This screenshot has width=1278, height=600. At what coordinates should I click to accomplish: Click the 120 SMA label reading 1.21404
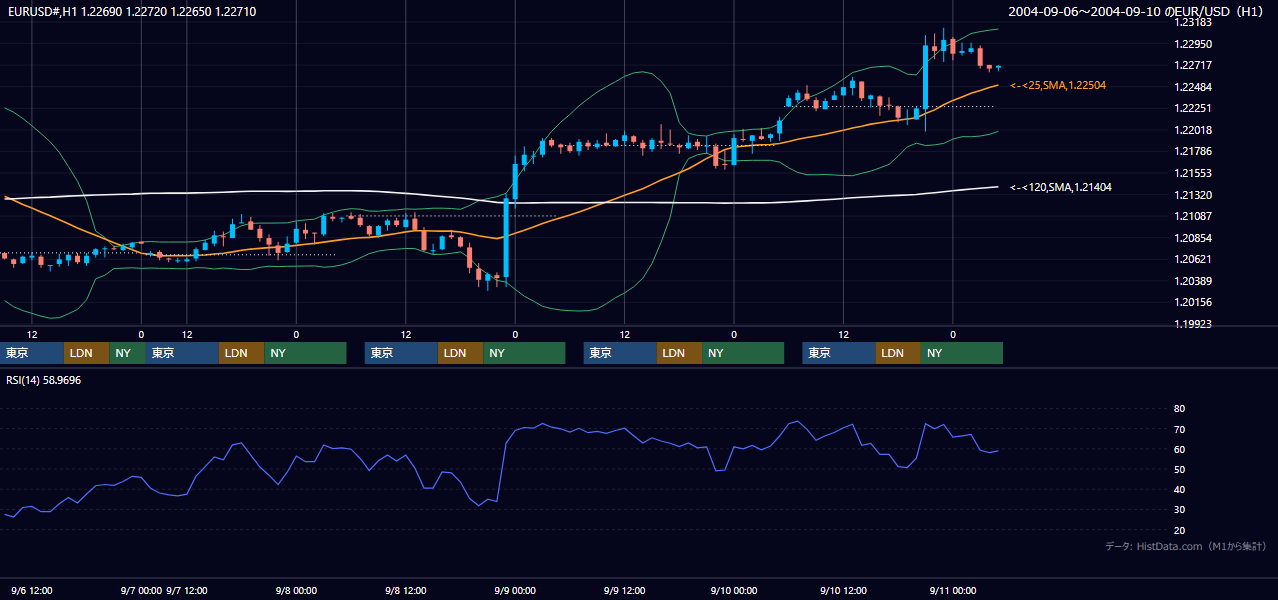pyautogui.click(x=1061, y=187)
